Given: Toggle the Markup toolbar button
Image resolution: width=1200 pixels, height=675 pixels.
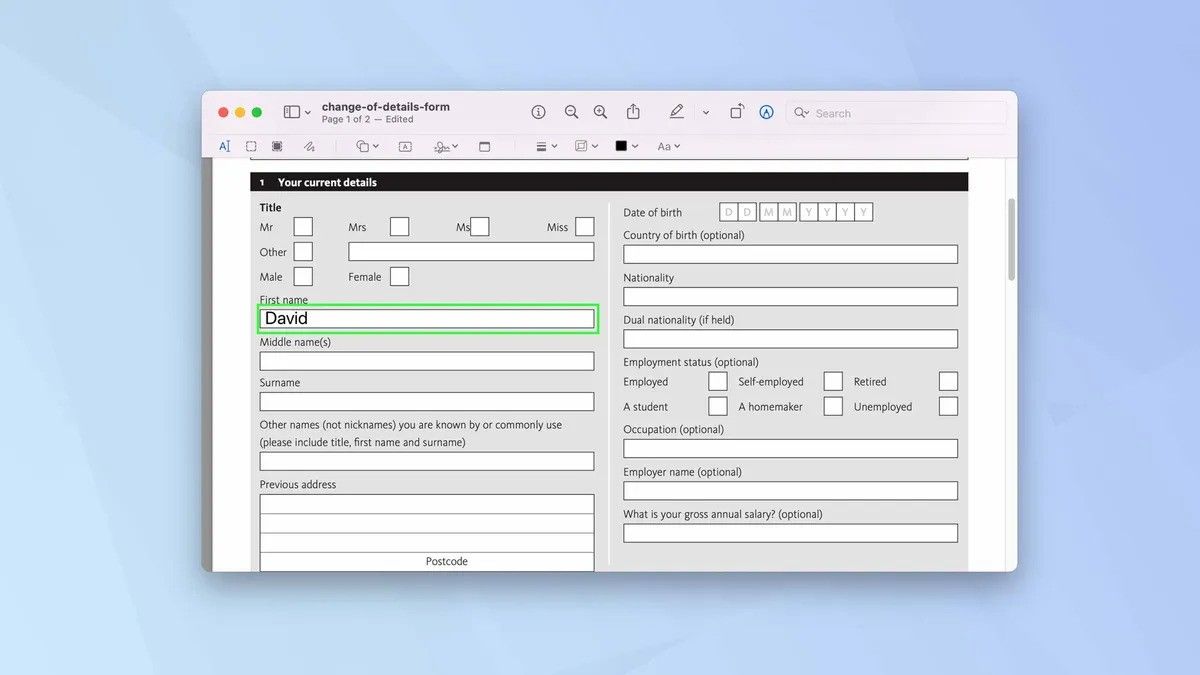Looking at the screenshot, I should tap(767, 112).
